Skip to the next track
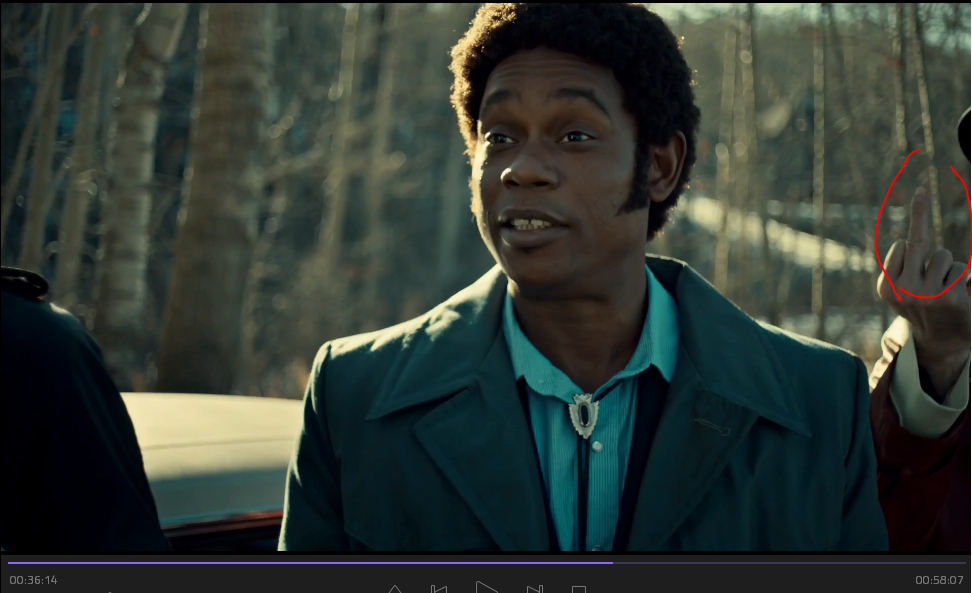 point(534,589)
